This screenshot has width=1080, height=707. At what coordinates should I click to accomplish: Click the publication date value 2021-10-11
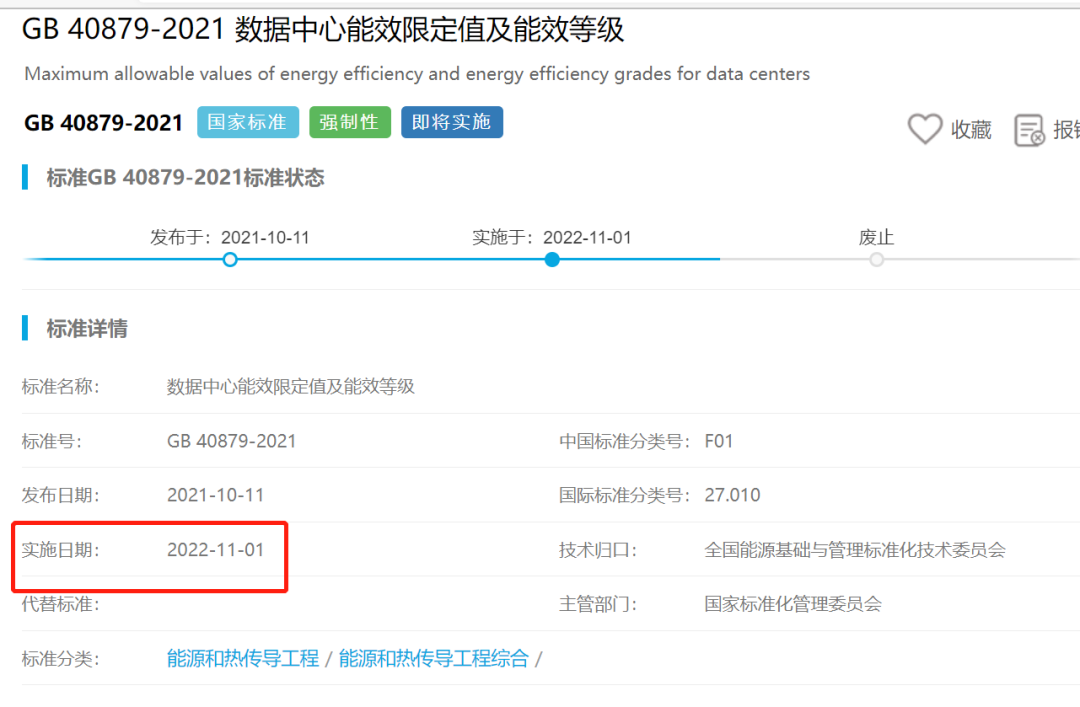pyautogui.click(x=216, y=495)
